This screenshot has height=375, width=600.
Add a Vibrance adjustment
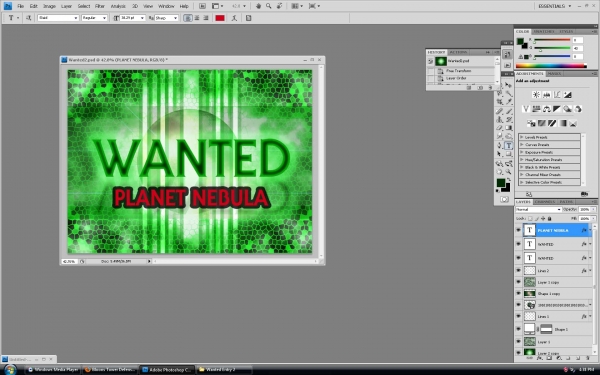pos(526,109)
